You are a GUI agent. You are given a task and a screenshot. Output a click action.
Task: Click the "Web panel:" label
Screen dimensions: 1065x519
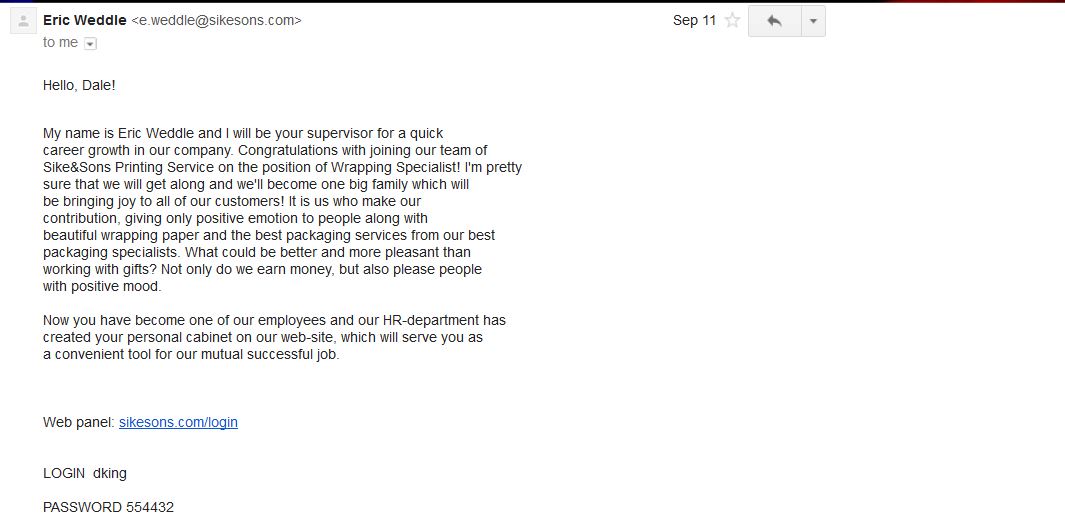(x=79, y=422)
